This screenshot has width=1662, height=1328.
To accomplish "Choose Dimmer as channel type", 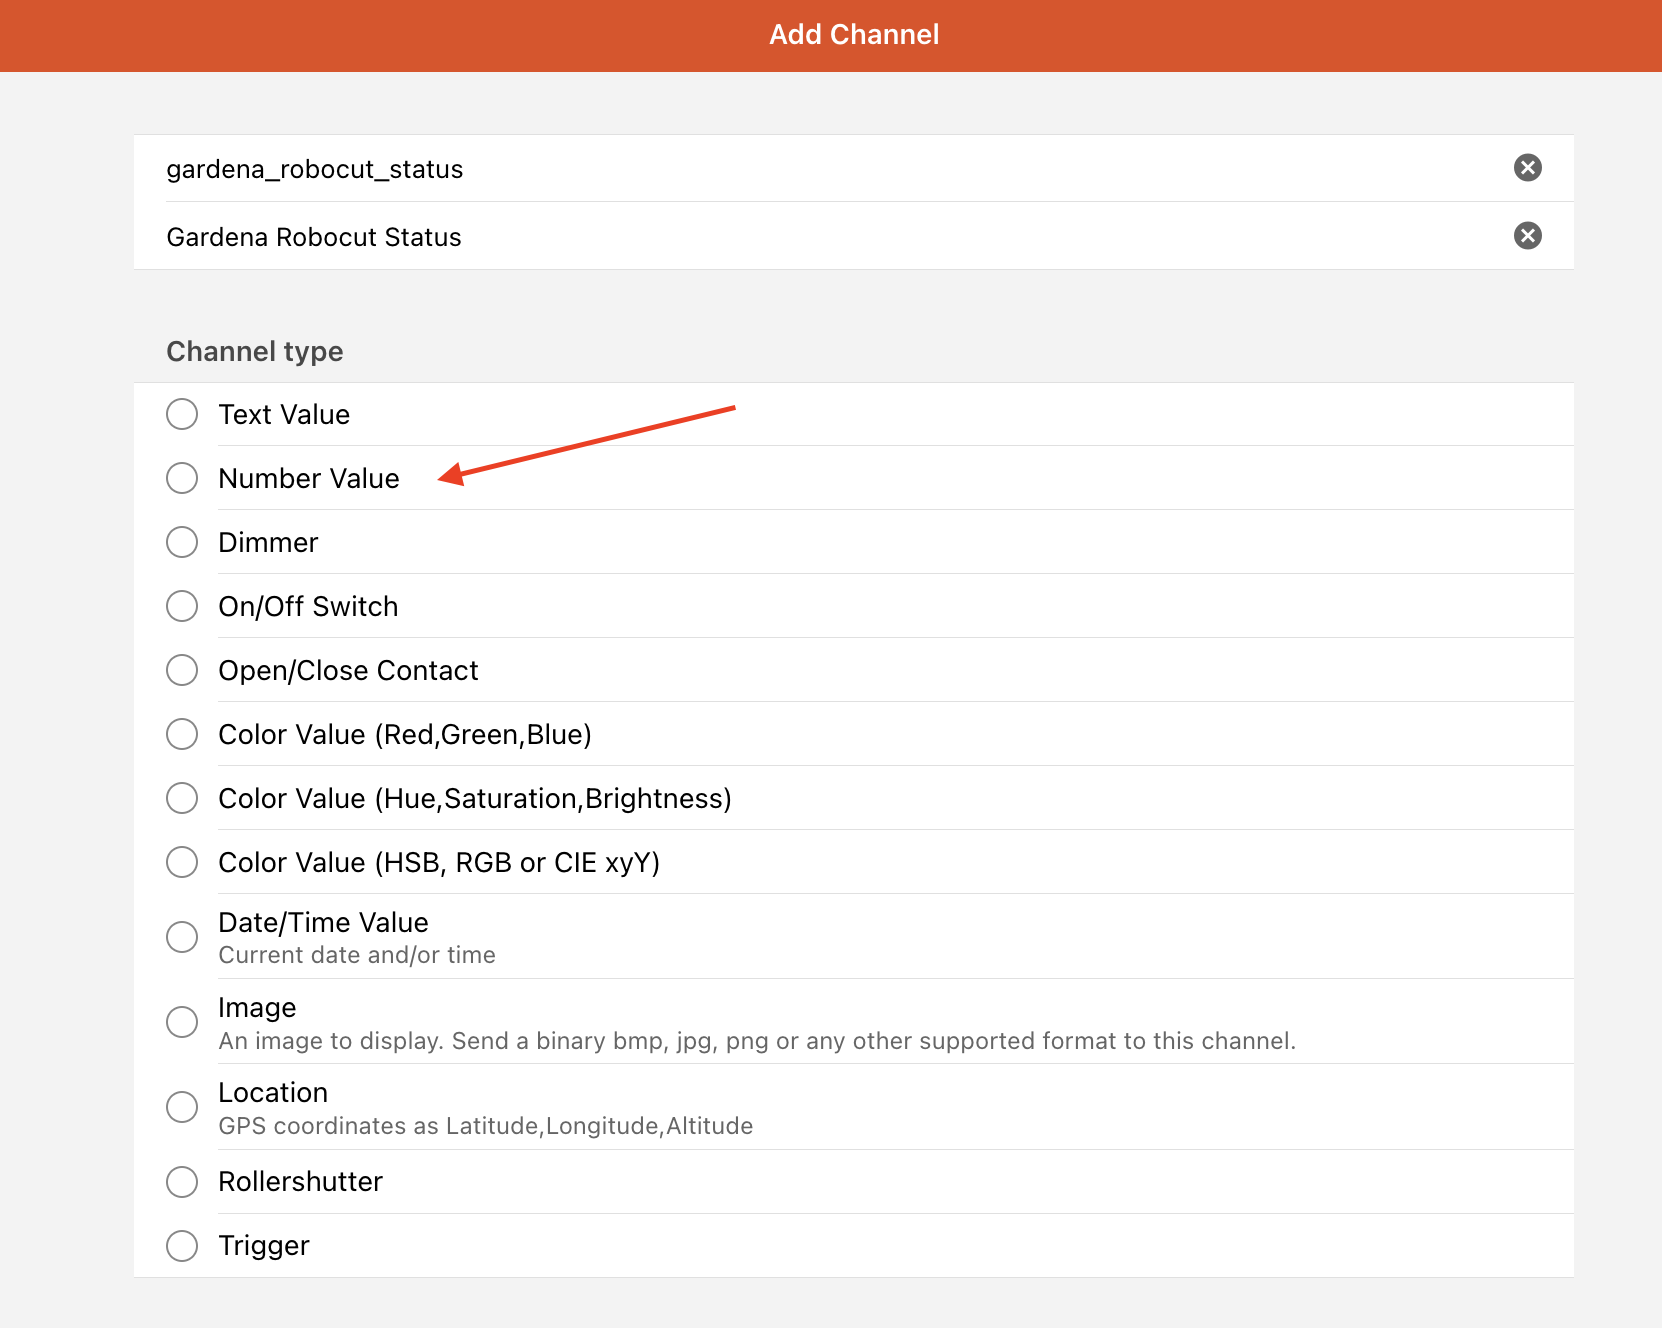I will [x=182, y=542].
